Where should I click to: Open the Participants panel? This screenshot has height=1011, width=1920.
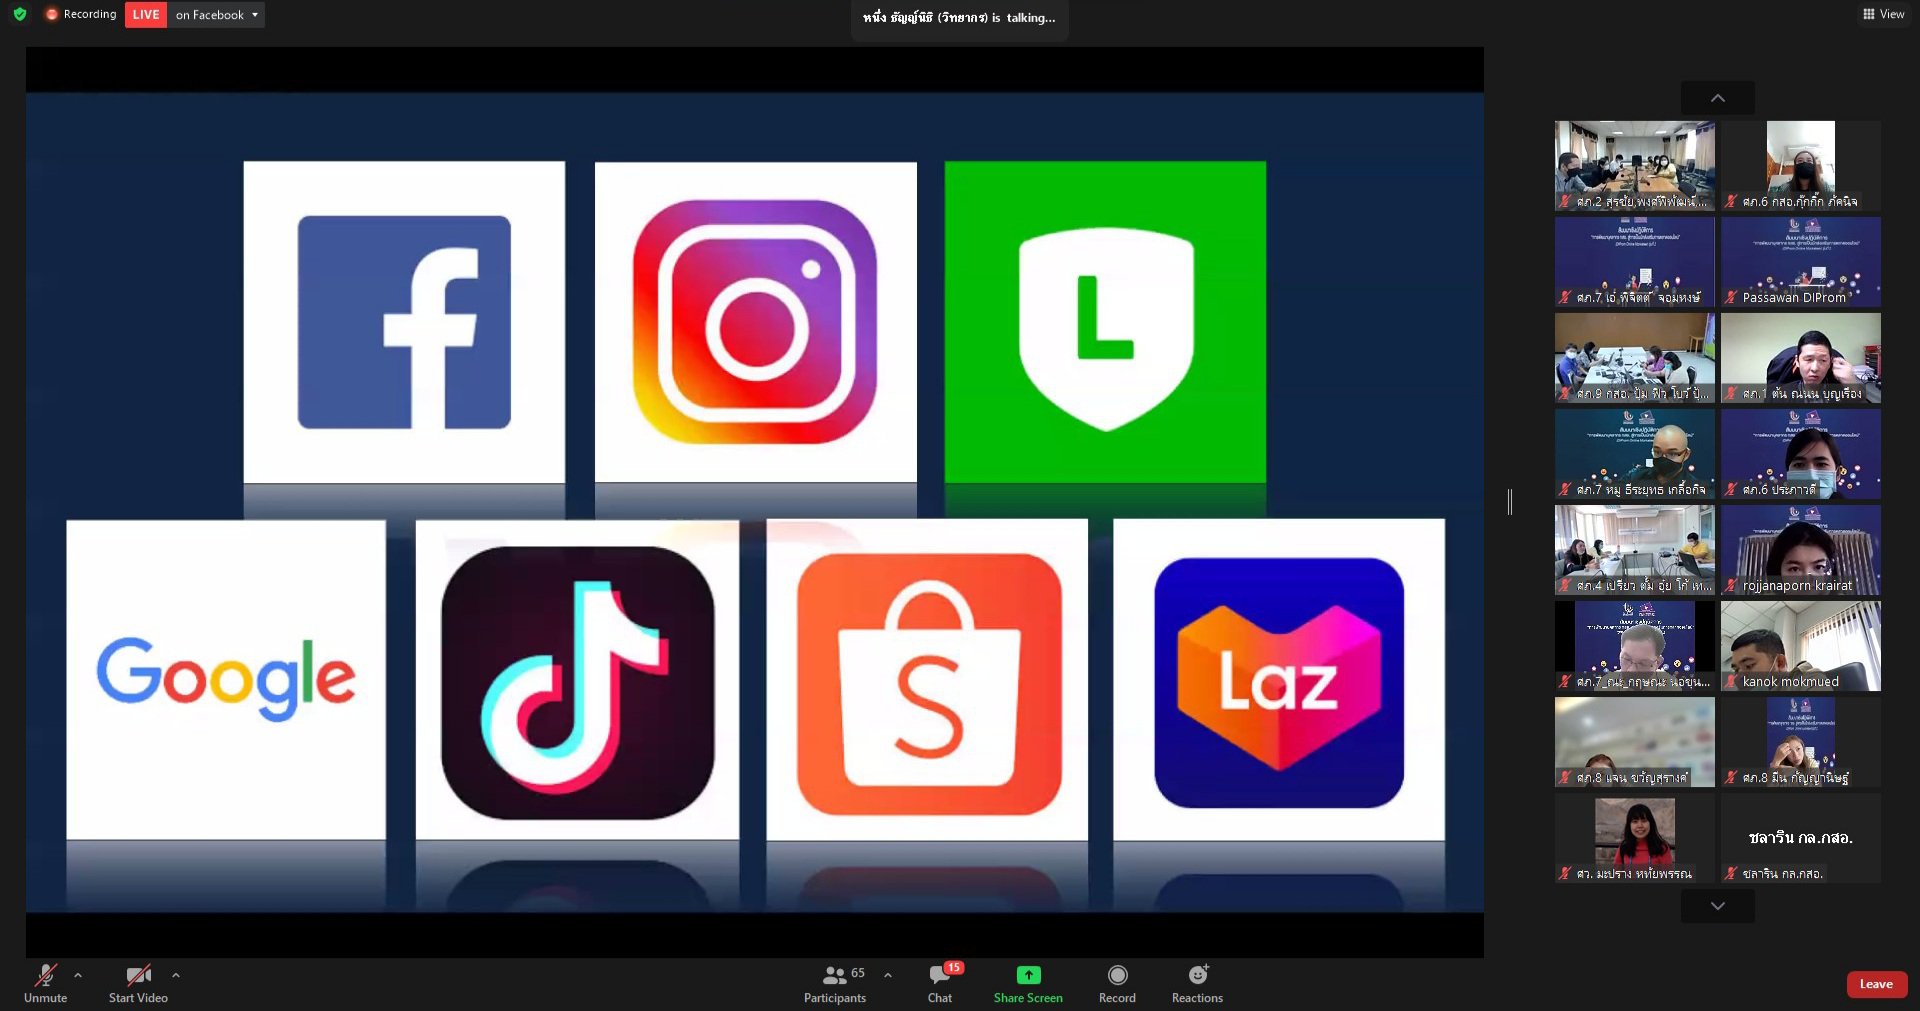click(835, 984)
